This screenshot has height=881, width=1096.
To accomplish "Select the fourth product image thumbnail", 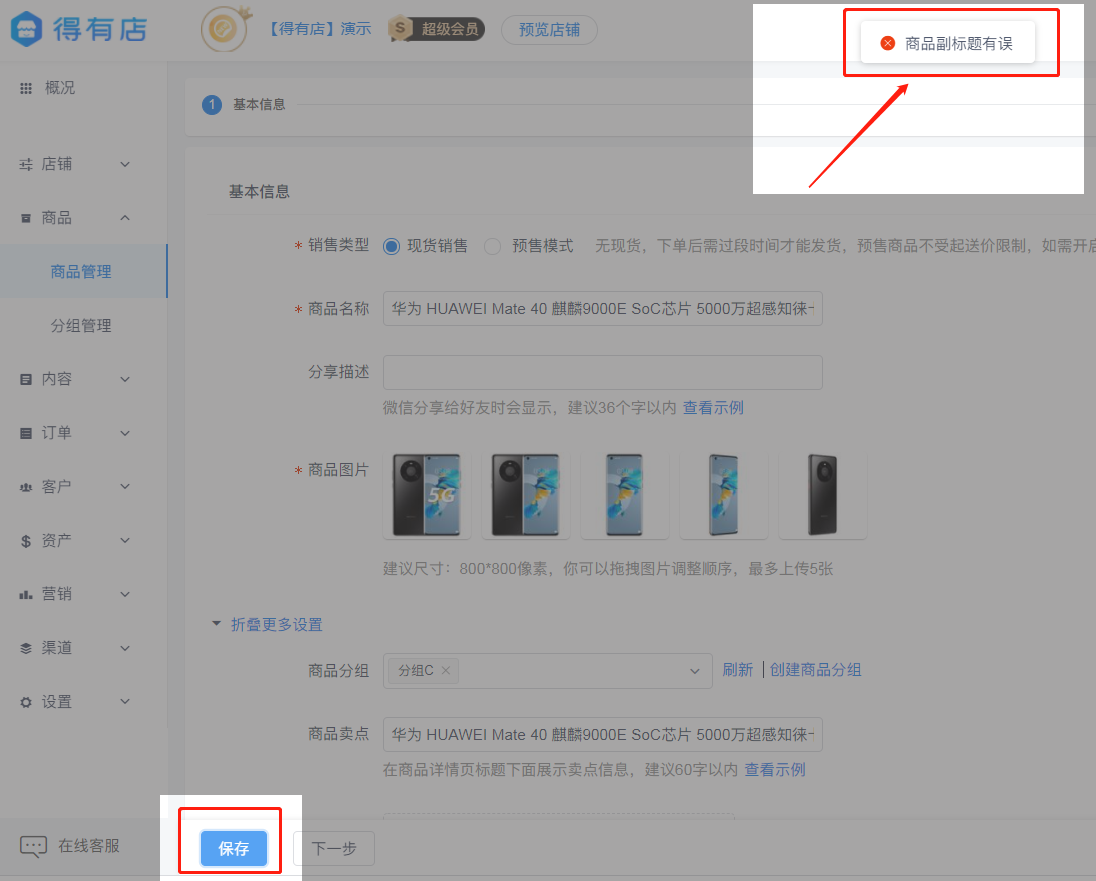I will pyautogui.click(x=723, y=495).
